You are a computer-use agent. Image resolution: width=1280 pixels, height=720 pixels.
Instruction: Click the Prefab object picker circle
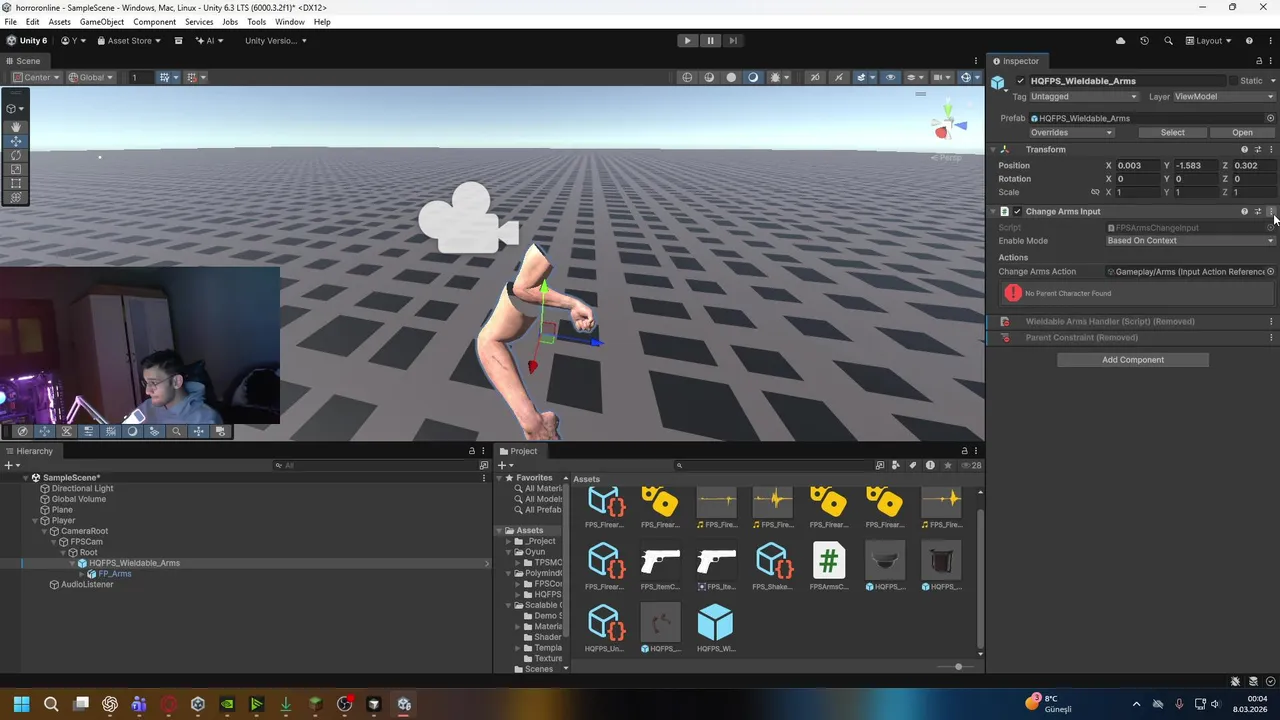coord(1271,118)
